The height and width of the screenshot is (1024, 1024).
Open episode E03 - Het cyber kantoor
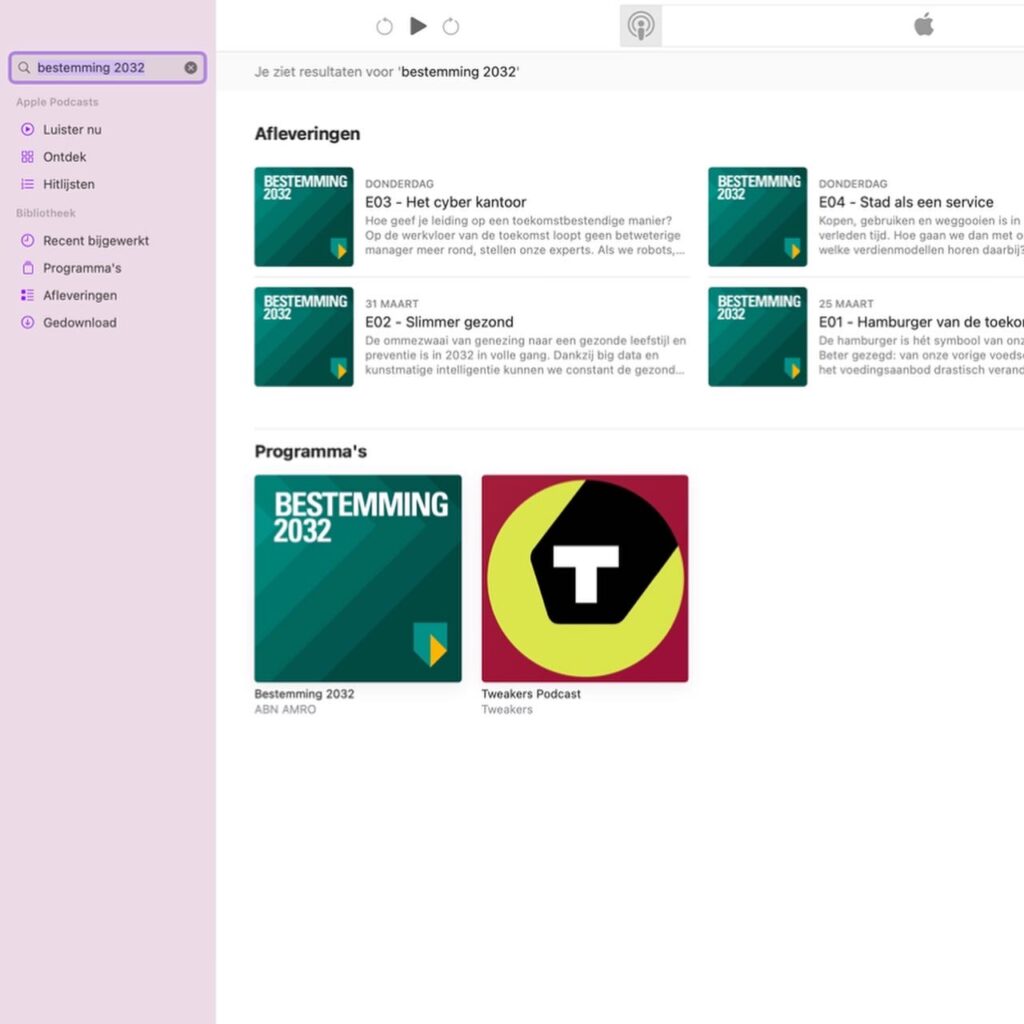coord(445,202)
